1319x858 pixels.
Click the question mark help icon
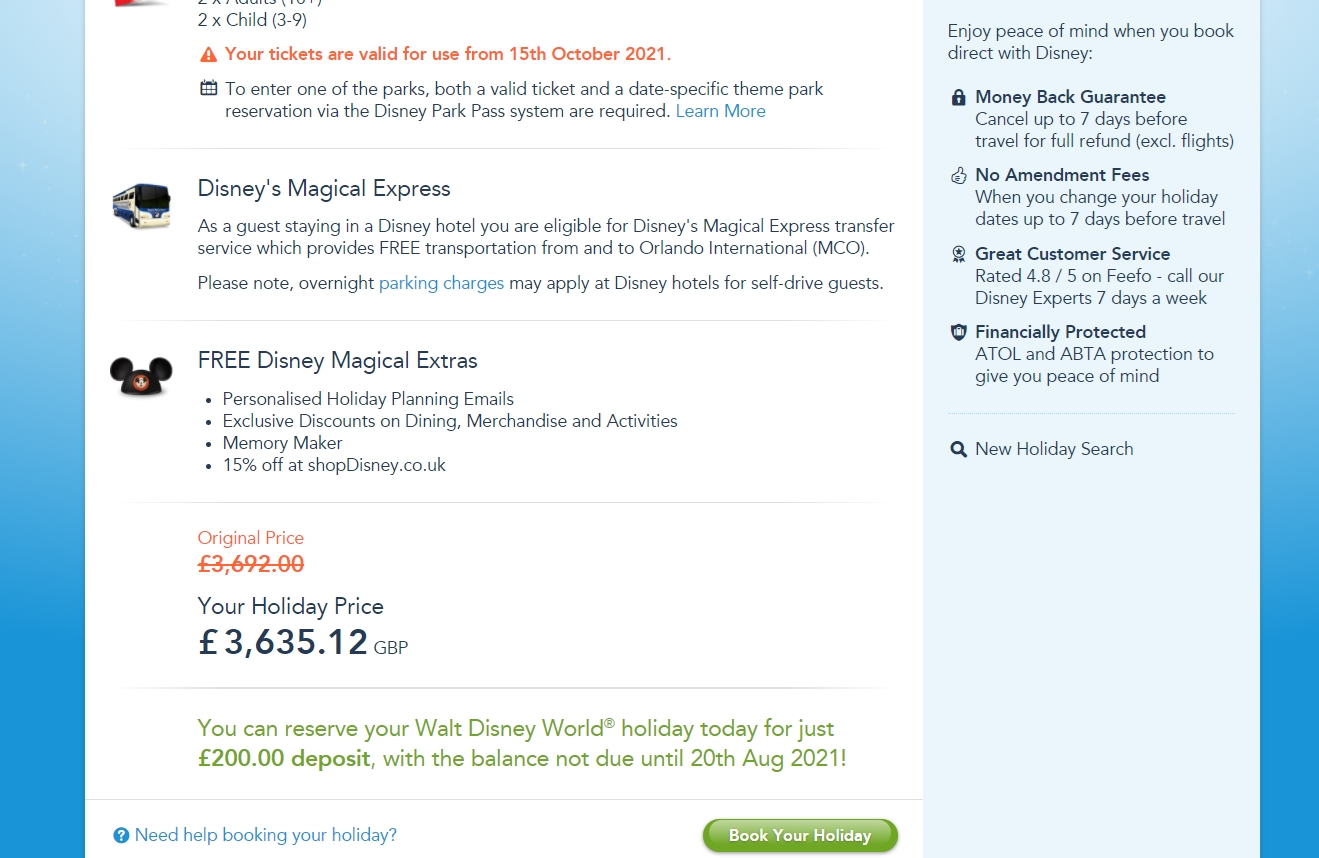point(121,835)
